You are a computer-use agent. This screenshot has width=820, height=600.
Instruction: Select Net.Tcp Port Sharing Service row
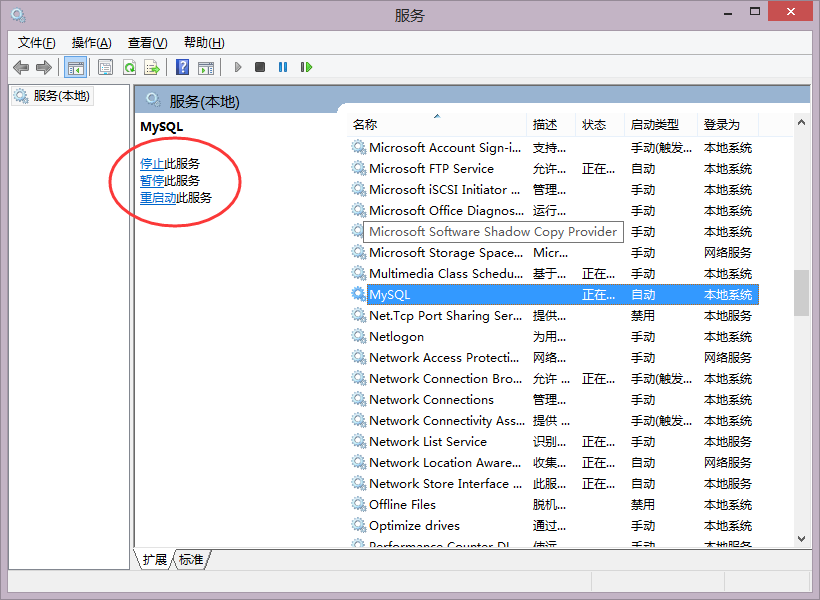[553, 315]
